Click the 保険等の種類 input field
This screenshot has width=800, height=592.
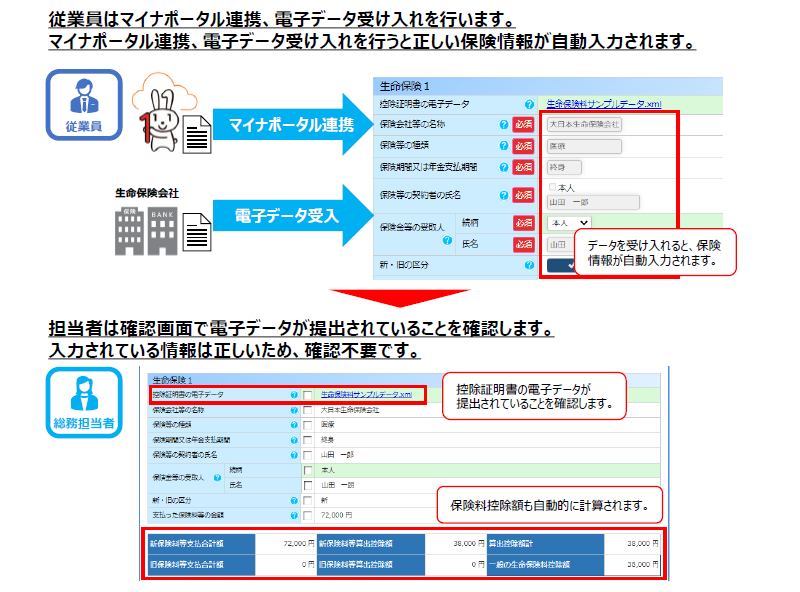[584, 146]
